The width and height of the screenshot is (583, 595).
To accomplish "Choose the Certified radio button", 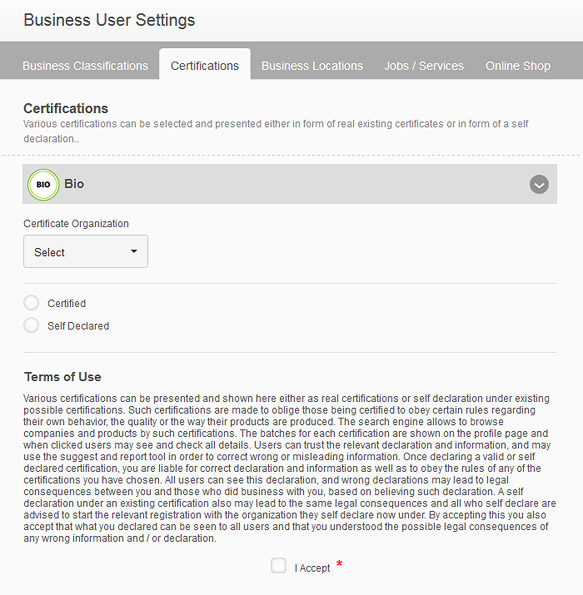I will point(31,303).
